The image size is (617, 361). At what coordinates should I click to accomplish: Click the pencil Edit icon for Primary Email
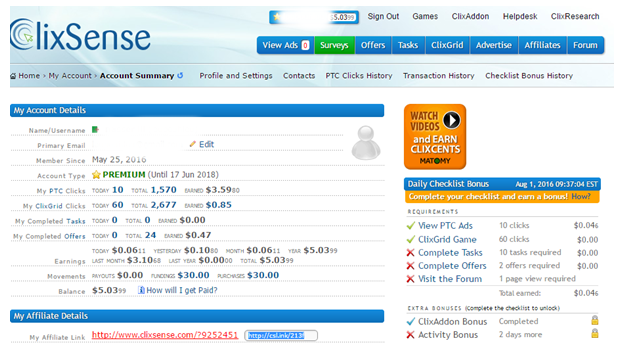click(x=192, y=144)
